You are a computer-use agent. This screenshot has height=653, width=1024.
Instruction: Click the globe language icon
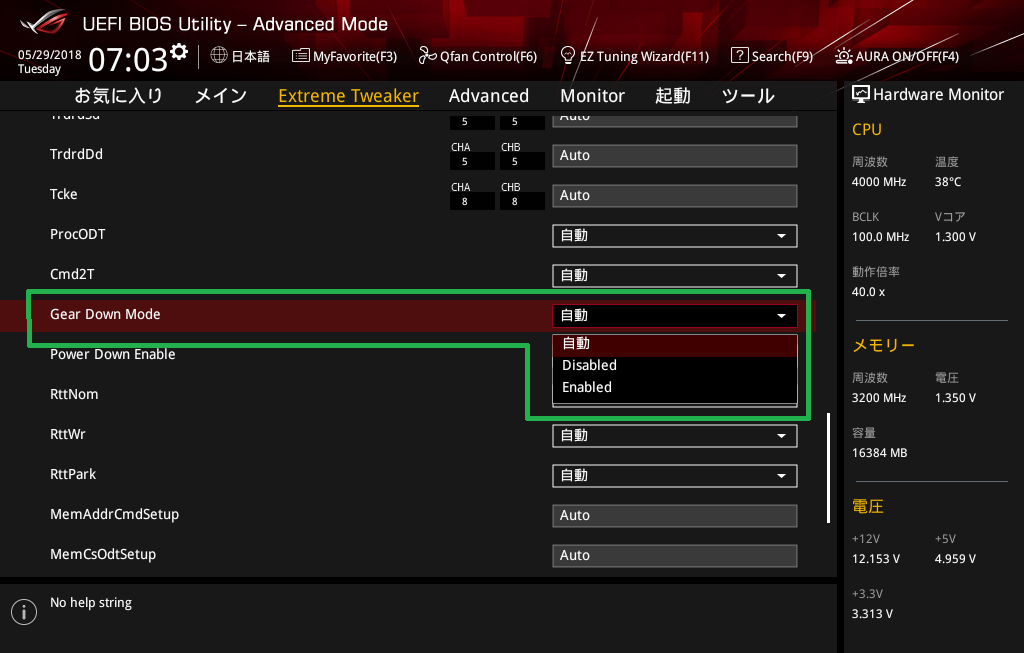tap(219, 56)
